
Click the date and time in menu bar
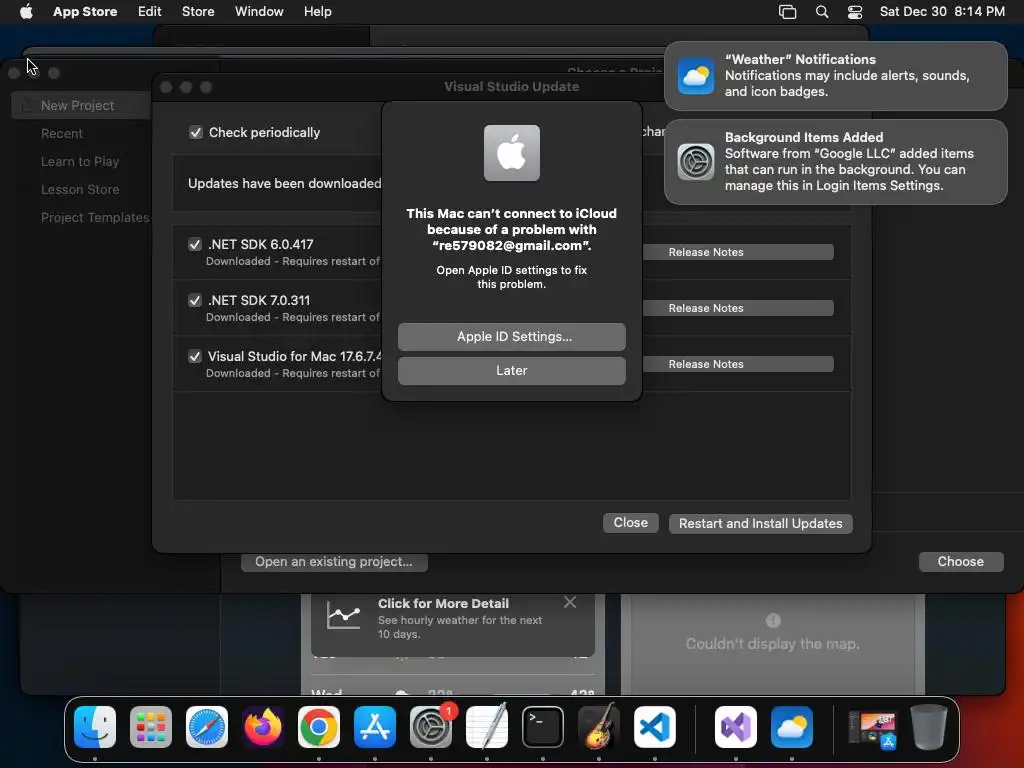942,12
